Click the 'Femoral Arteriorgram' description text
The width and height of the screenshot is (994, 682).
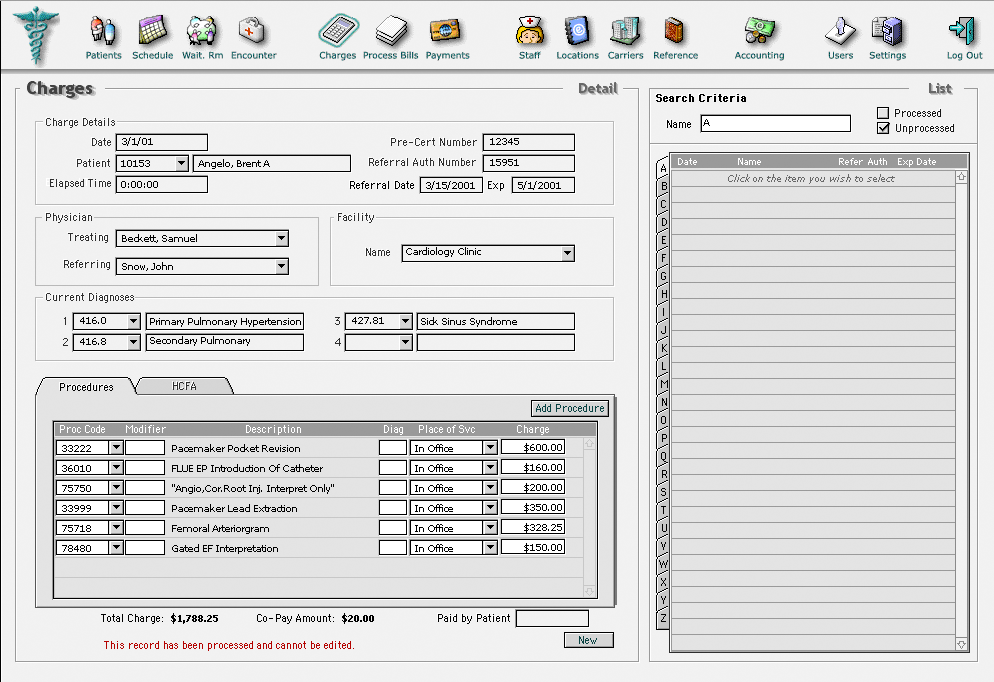220,528
